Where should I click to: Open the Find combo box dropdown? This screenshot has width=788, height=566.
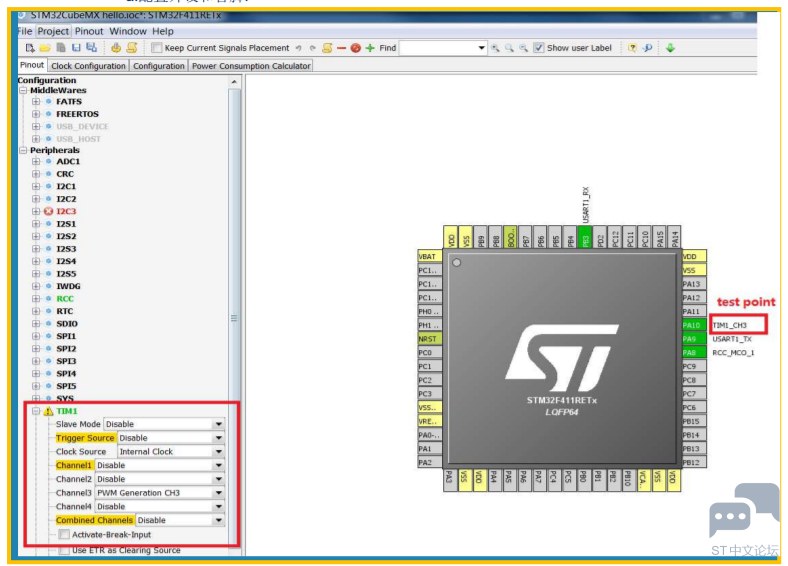tap(481, 48)
